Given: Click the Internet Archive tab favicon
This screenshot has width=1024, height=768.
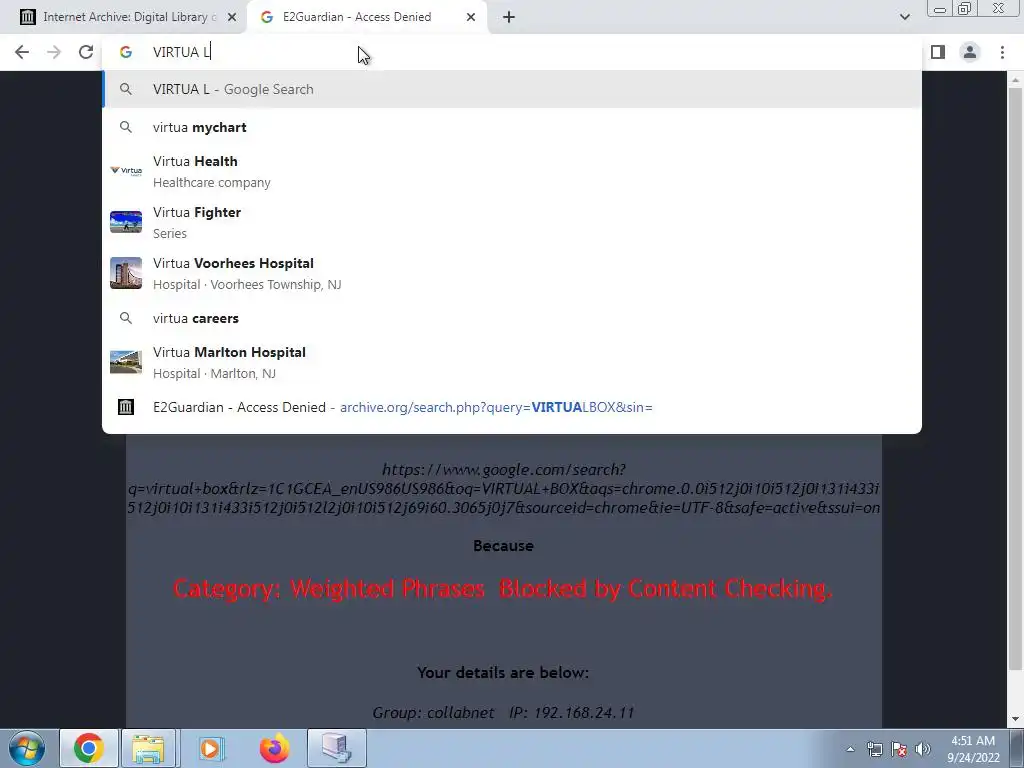Looking at the screenshot, I should [27, 18].
